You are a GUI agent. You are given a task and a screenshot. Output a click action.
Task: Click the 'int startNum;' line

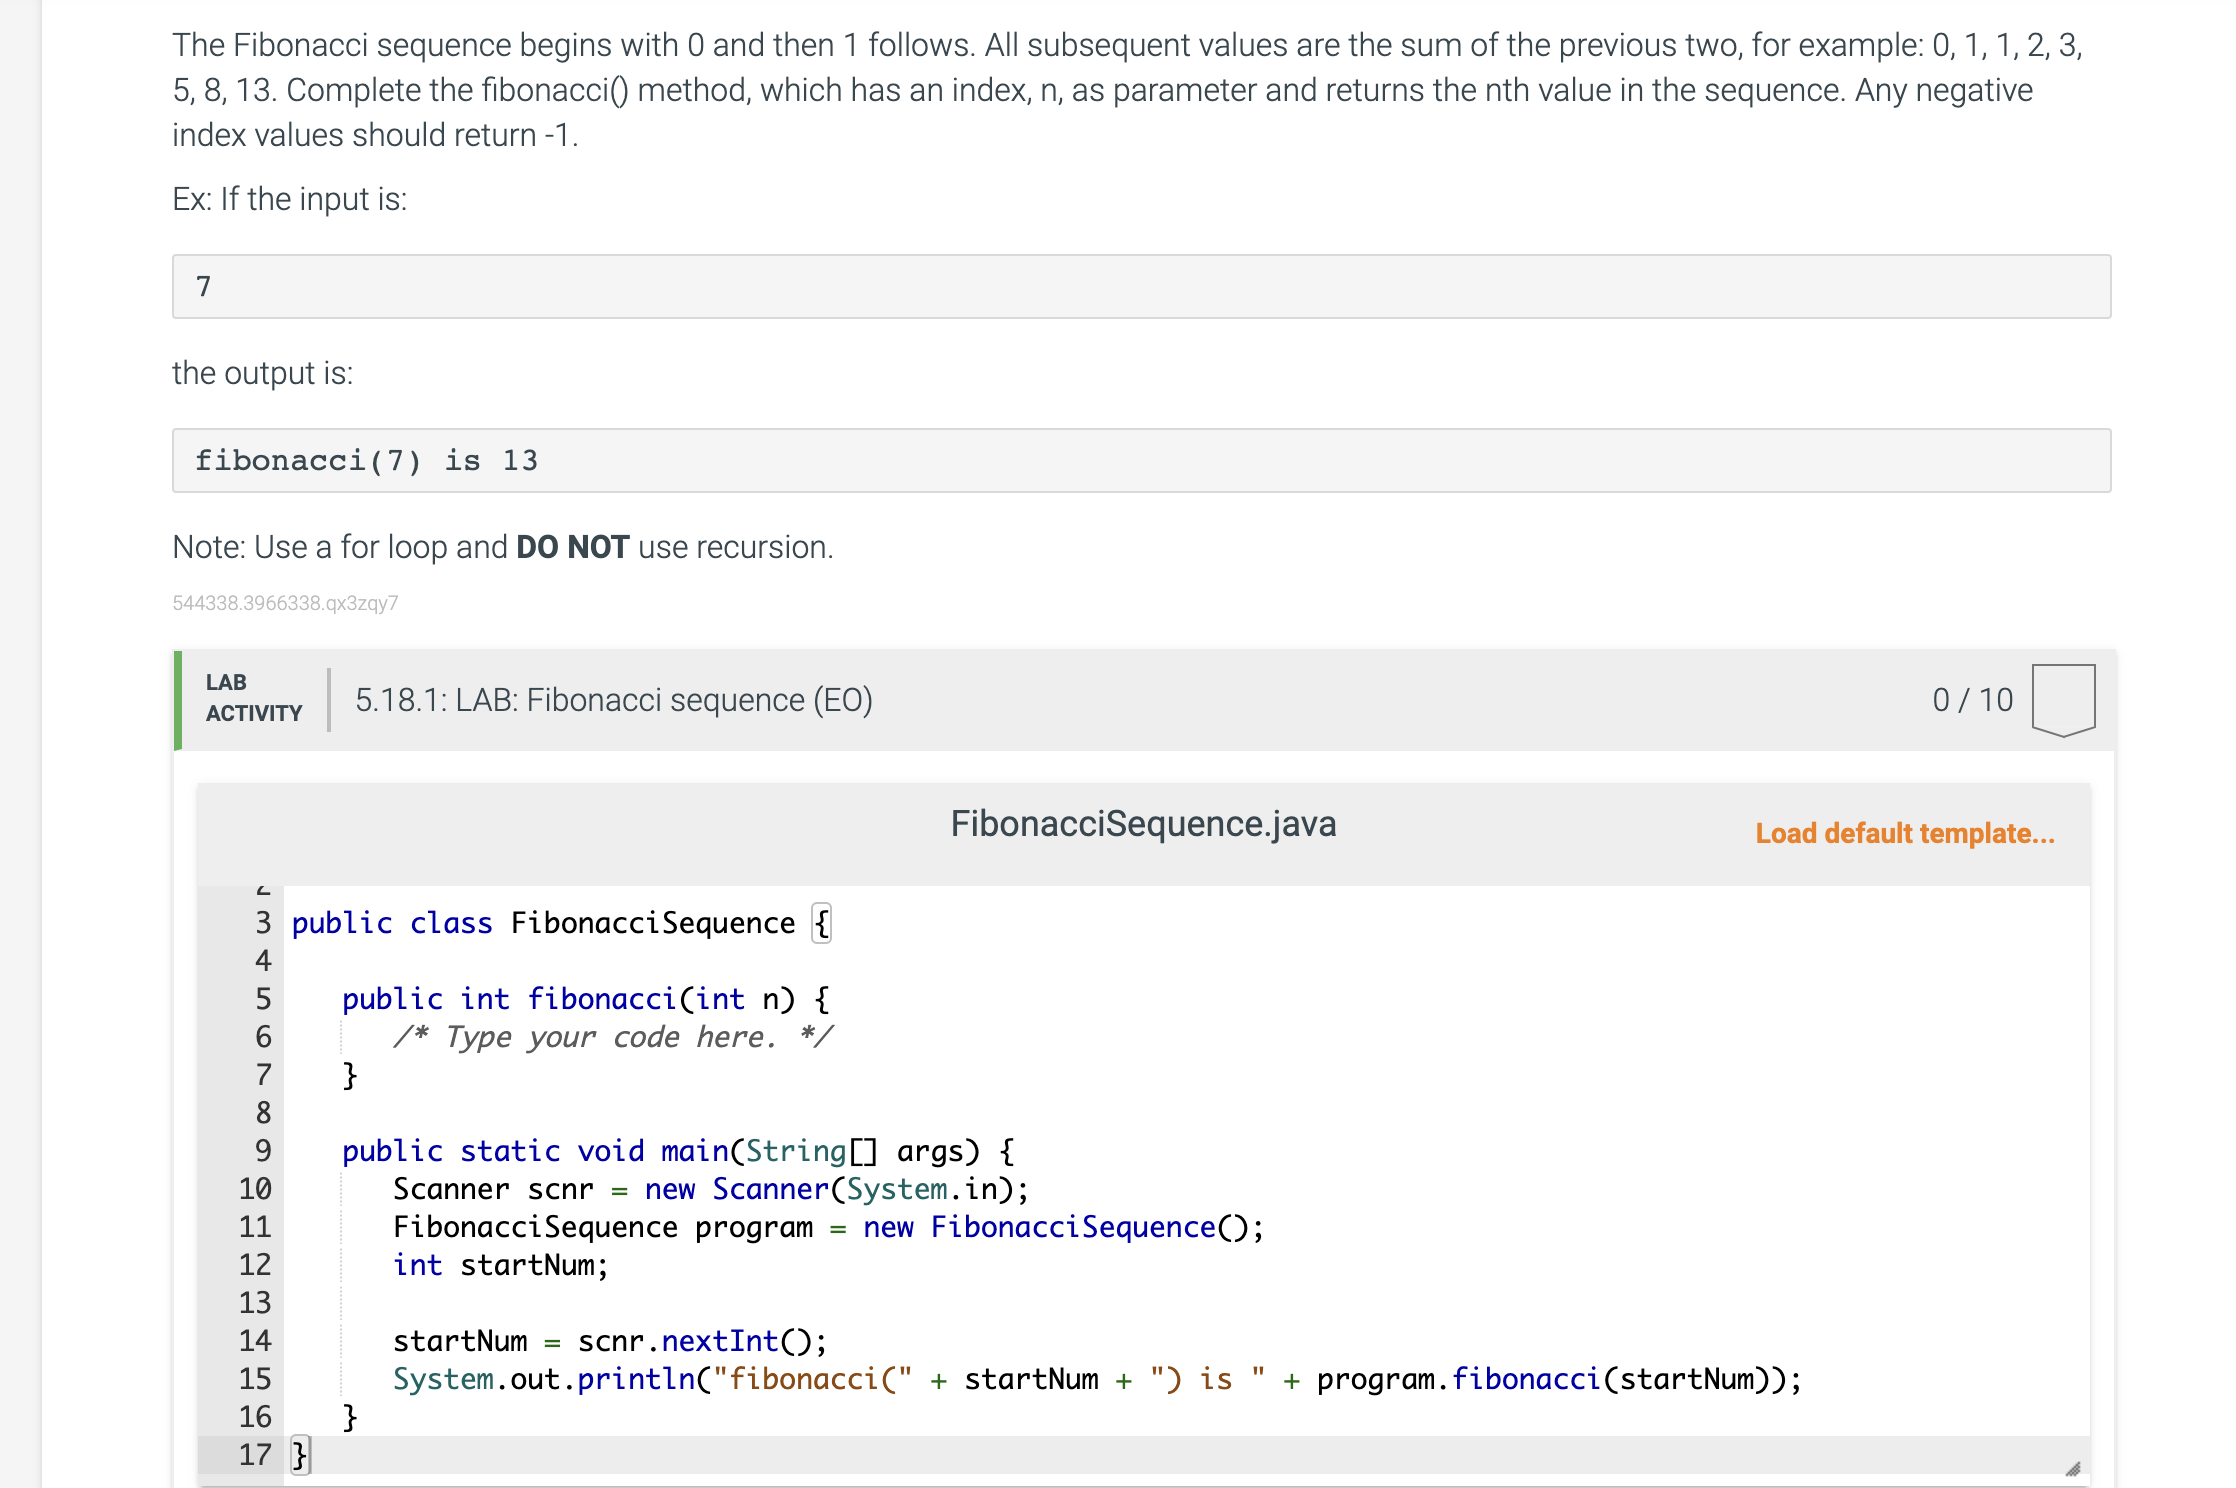[500, 1265]
